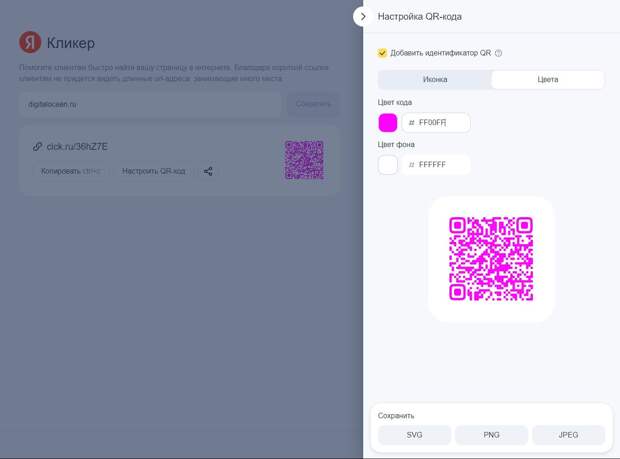This screenshot has width=620, height=459.
Task: Click the small QR code thumbnail
Action: coord(304,160)
